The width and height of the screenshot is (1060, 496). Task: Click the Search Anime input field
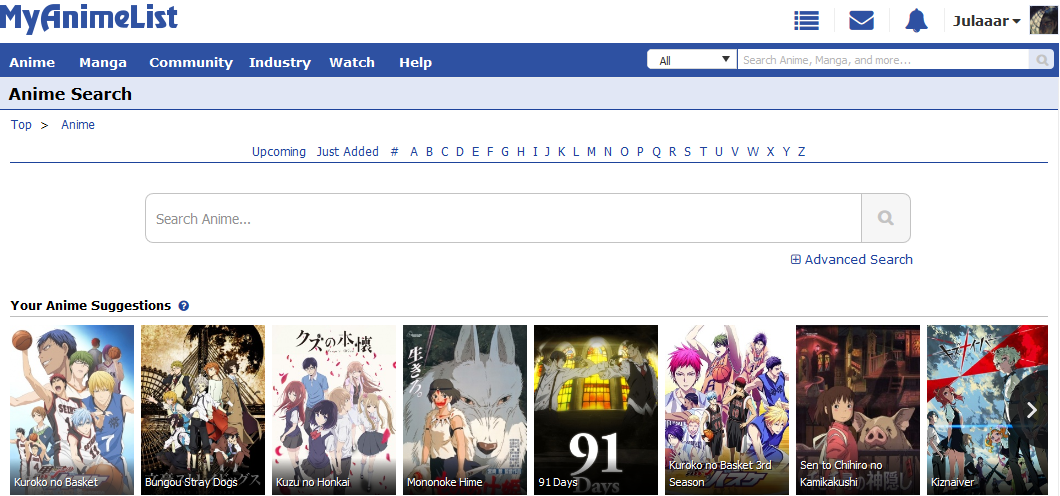pos(503,218)
